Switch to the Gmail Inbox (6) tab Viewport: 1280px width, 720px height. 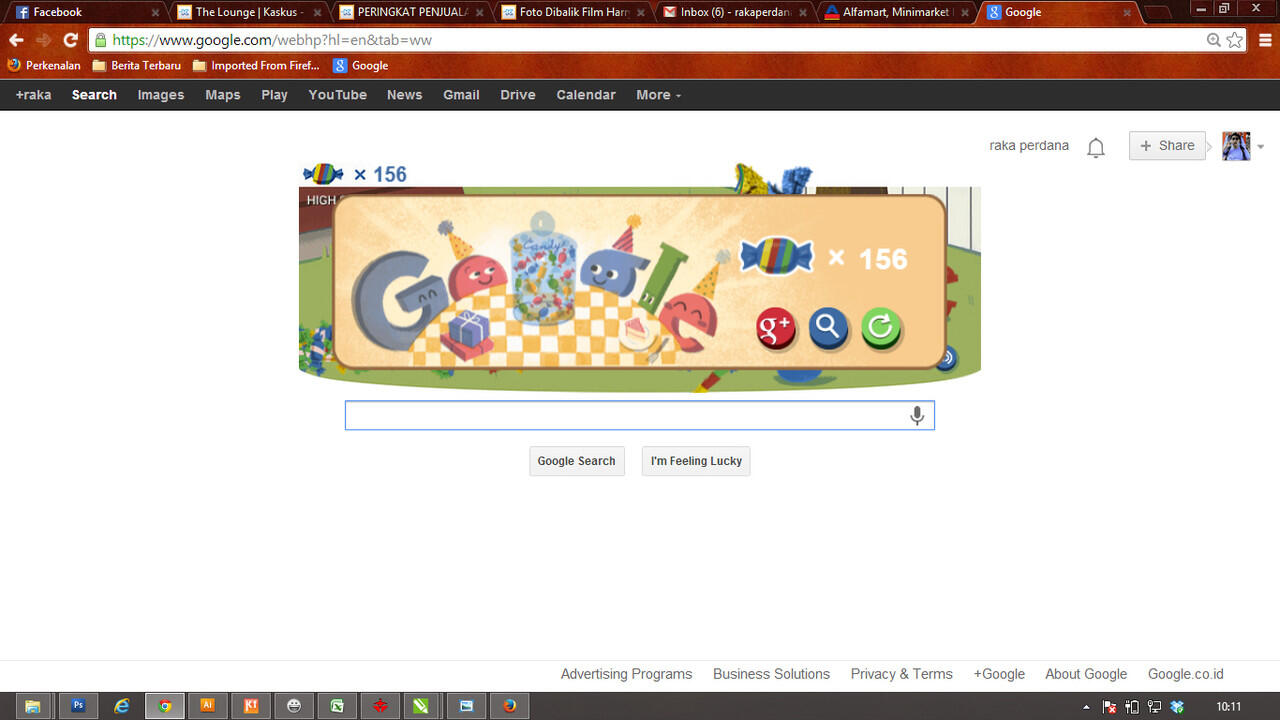click(x=734, y=12)
